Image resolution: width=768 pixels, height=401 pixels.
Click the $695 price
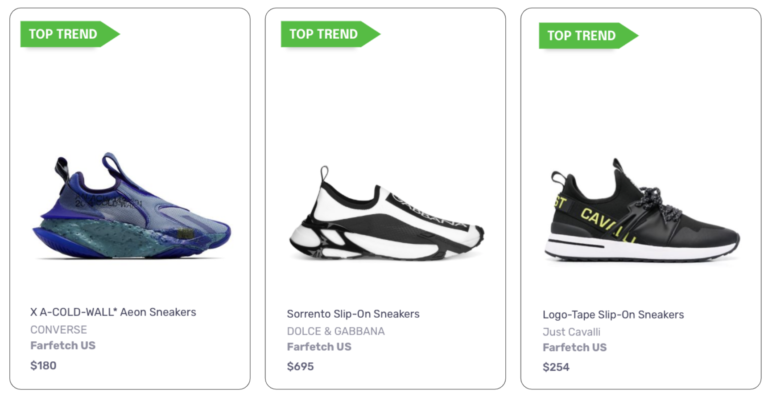pyautogui.click(x=300, y=367)
